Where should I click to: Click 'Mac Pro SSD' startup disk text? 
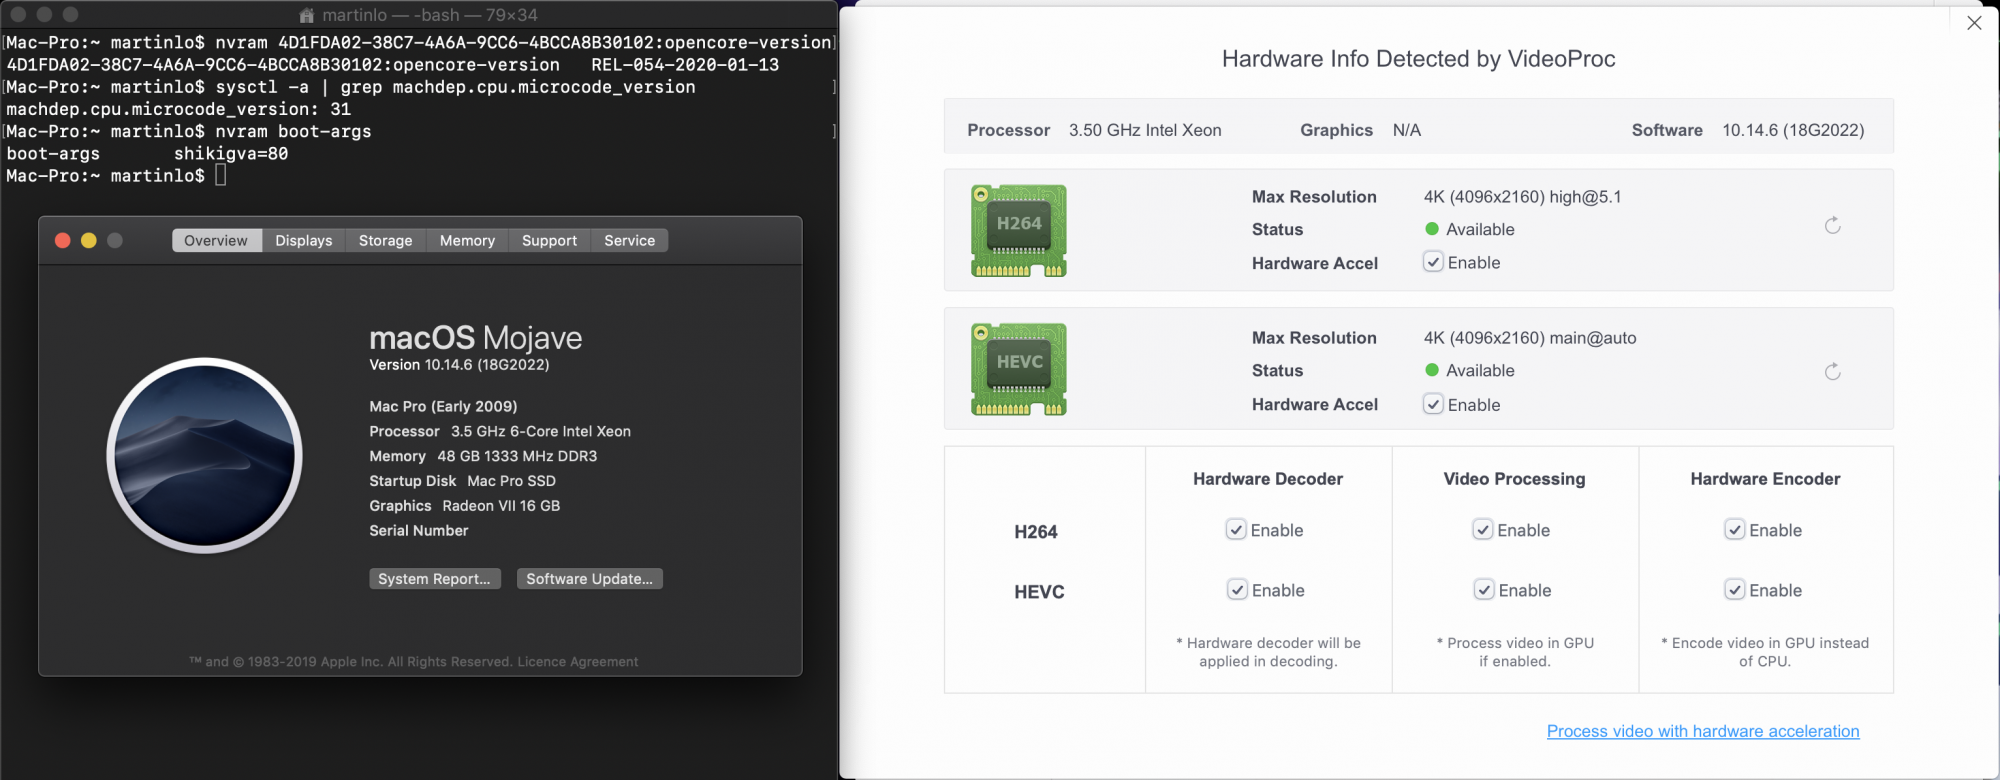tap(511, 481)
